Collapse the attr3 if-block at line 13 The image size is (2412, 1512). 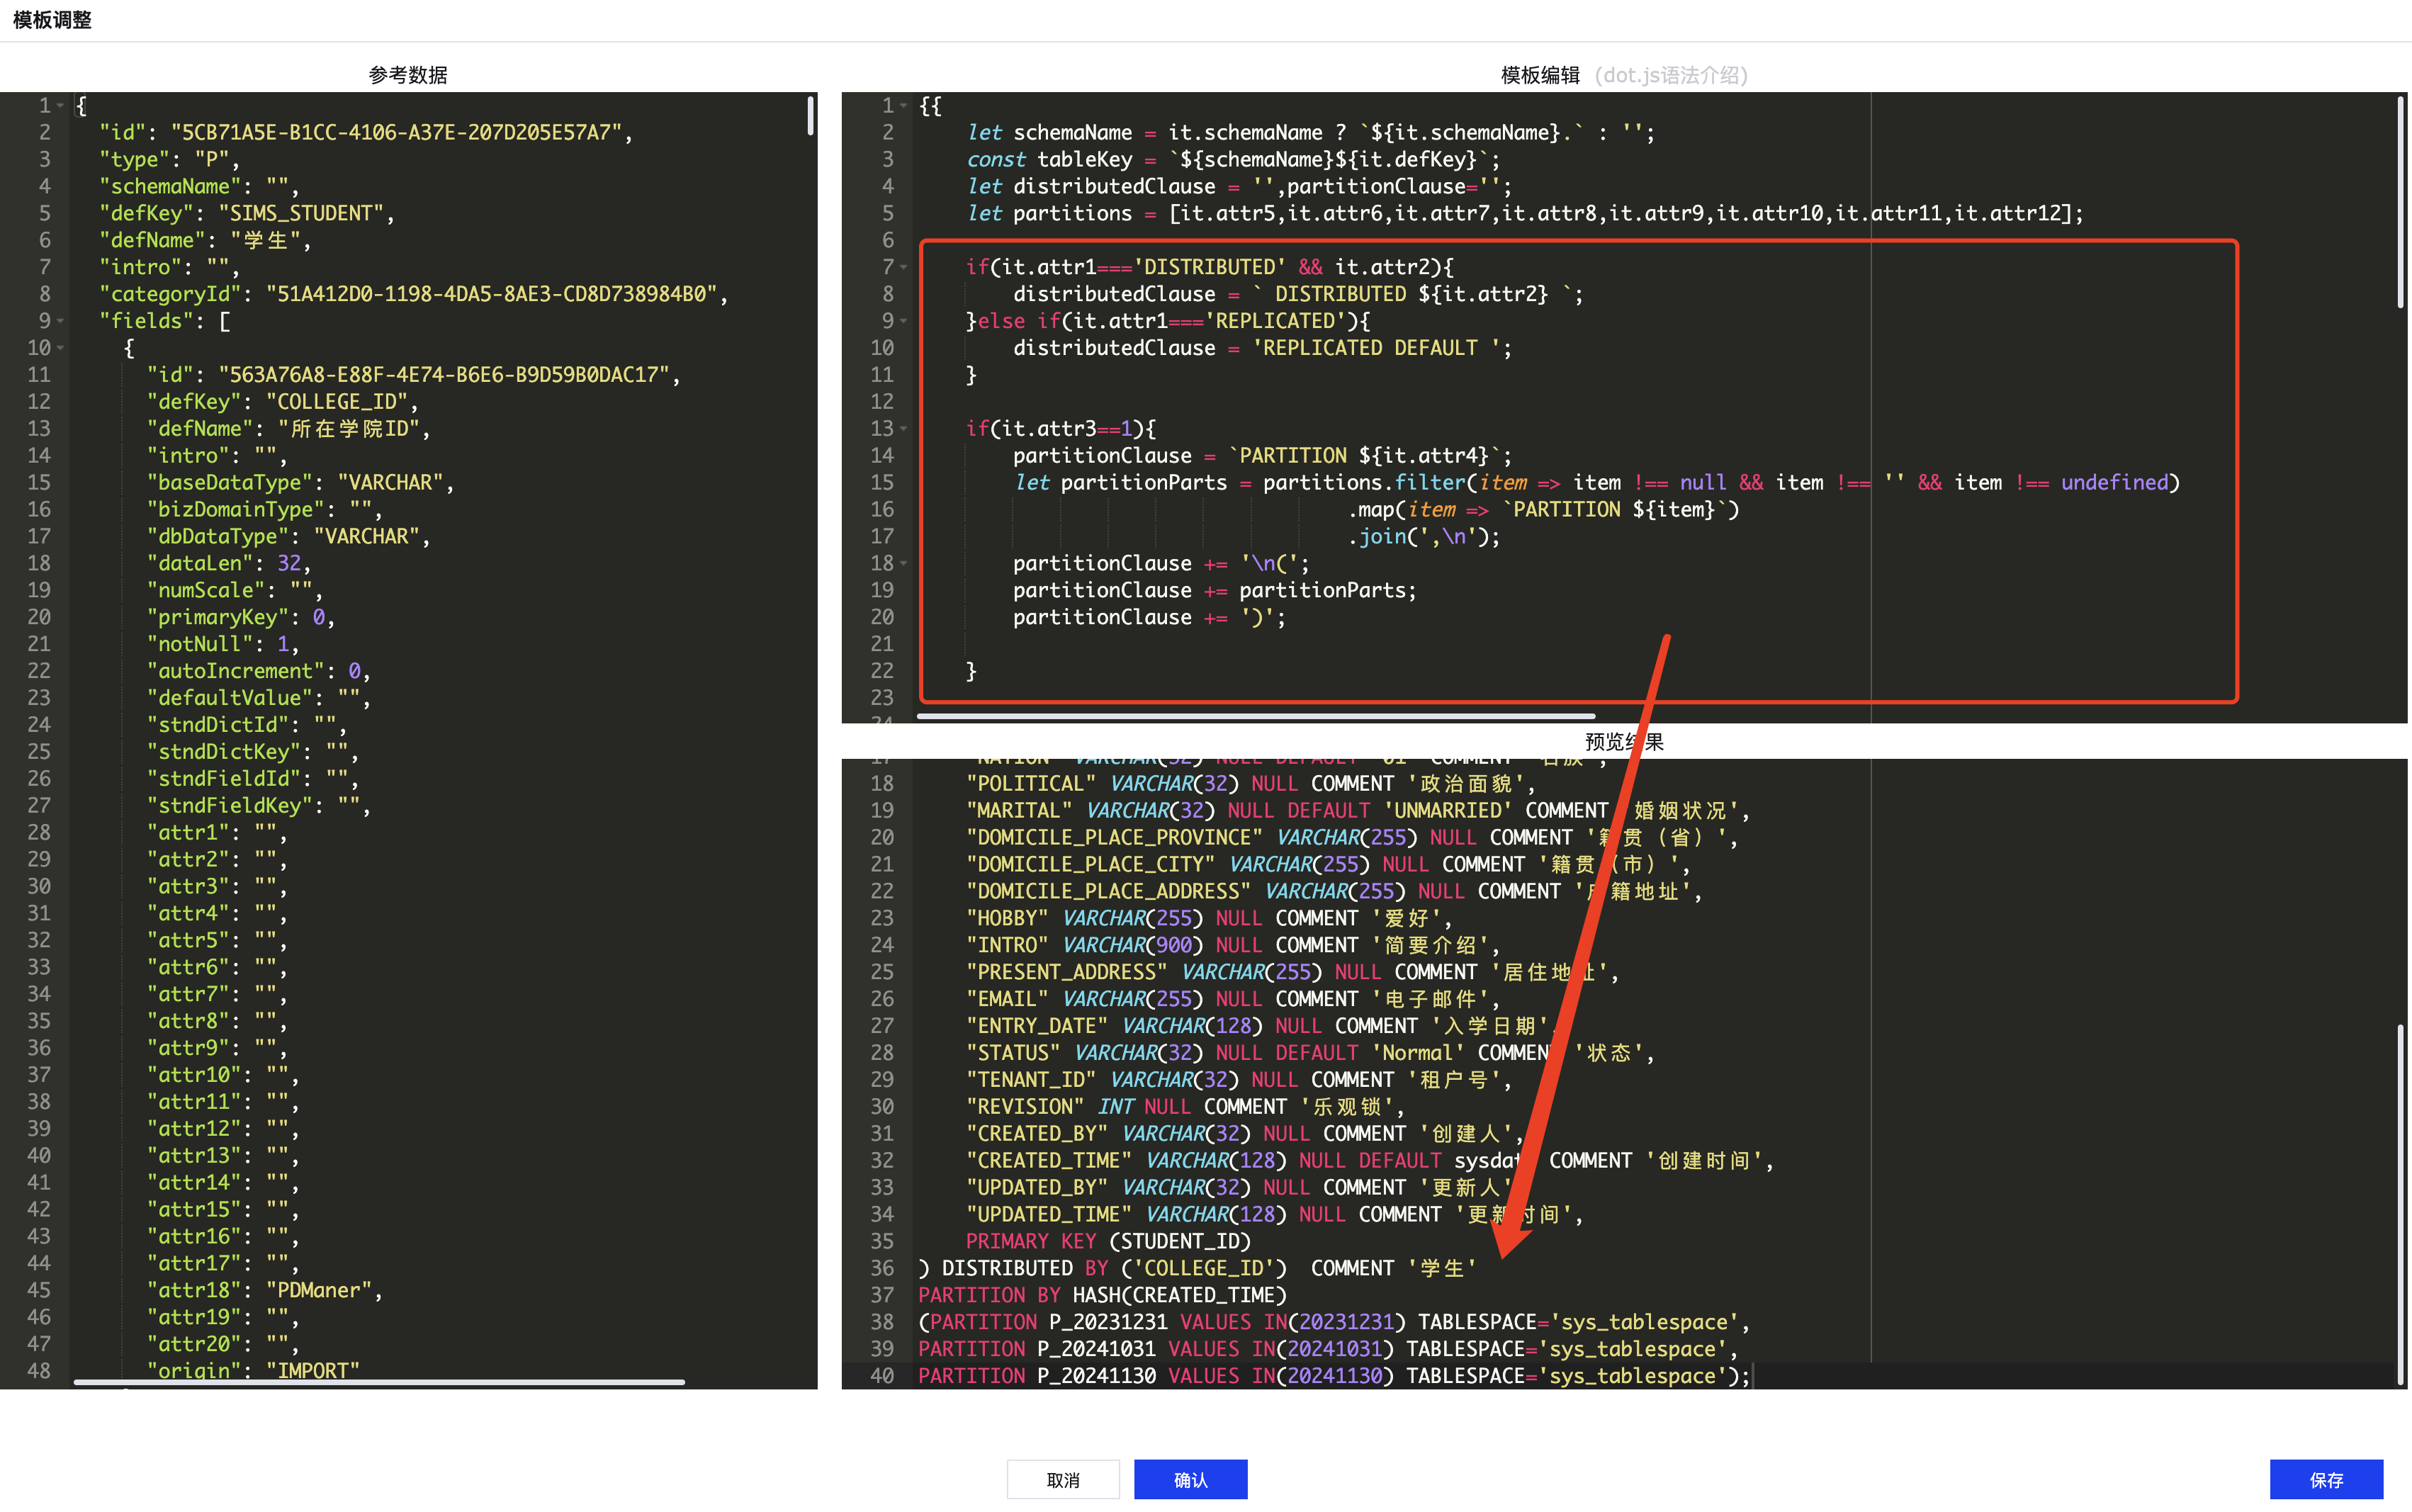pos(901,428)
